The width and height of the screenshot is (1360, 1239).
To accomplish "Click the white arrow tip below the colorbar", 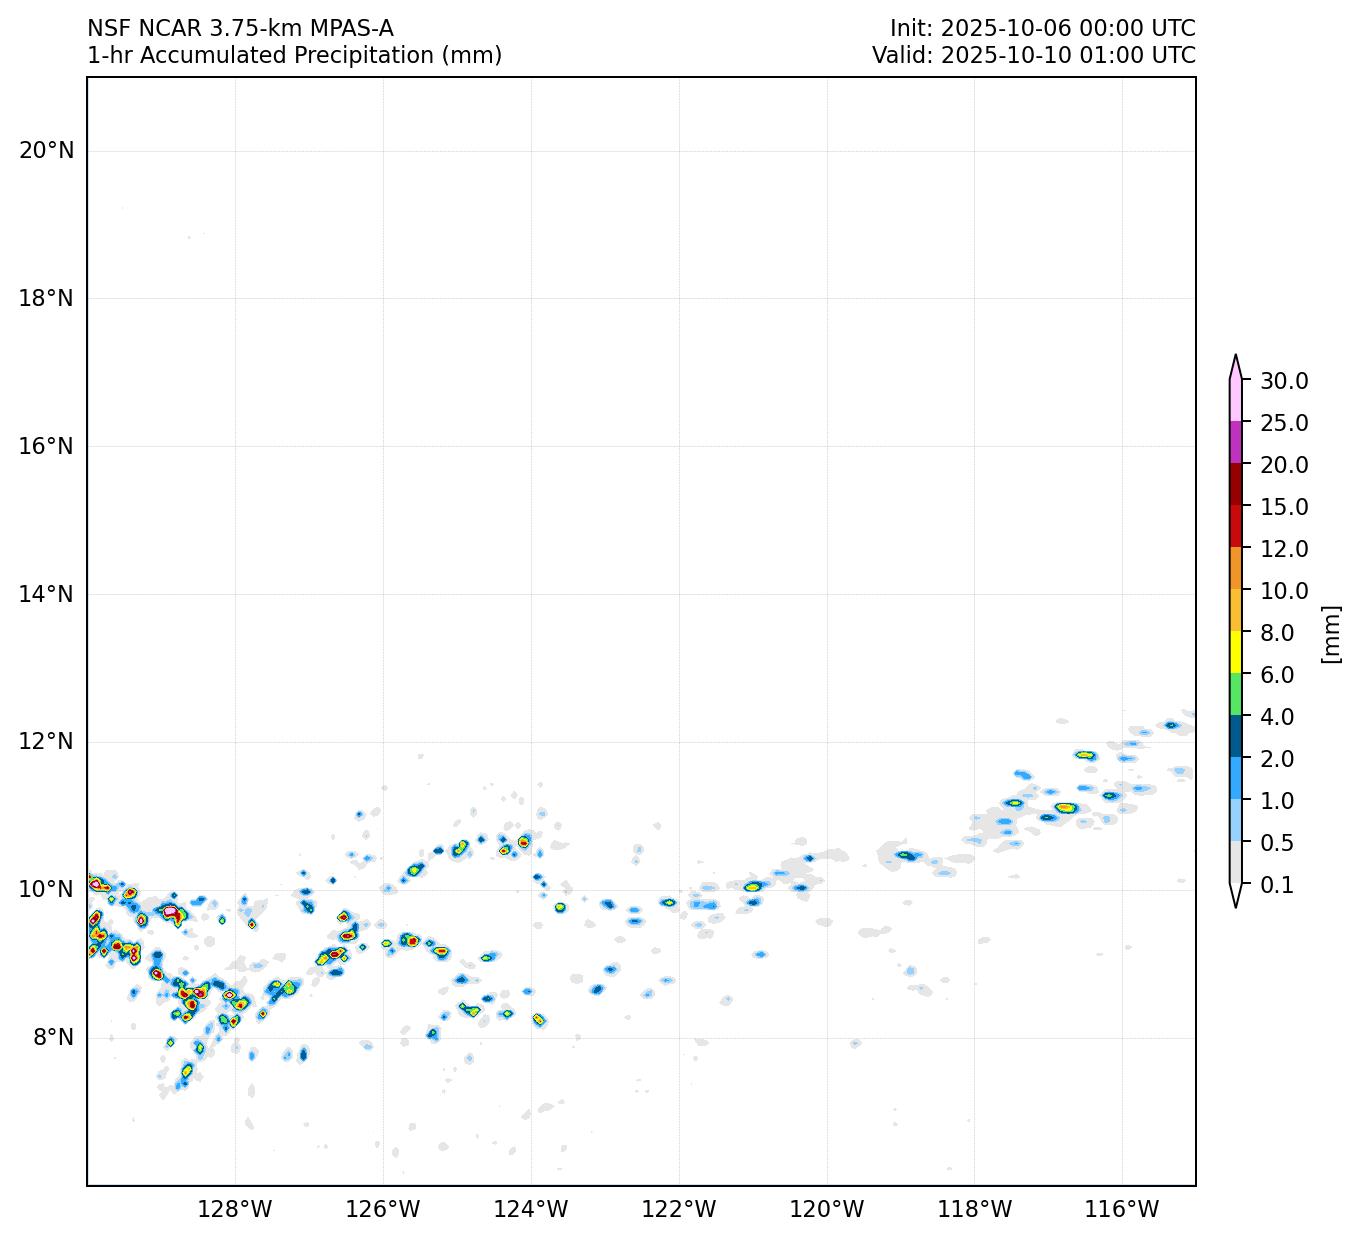I will pyautogui.click(x=1236, y=896).
